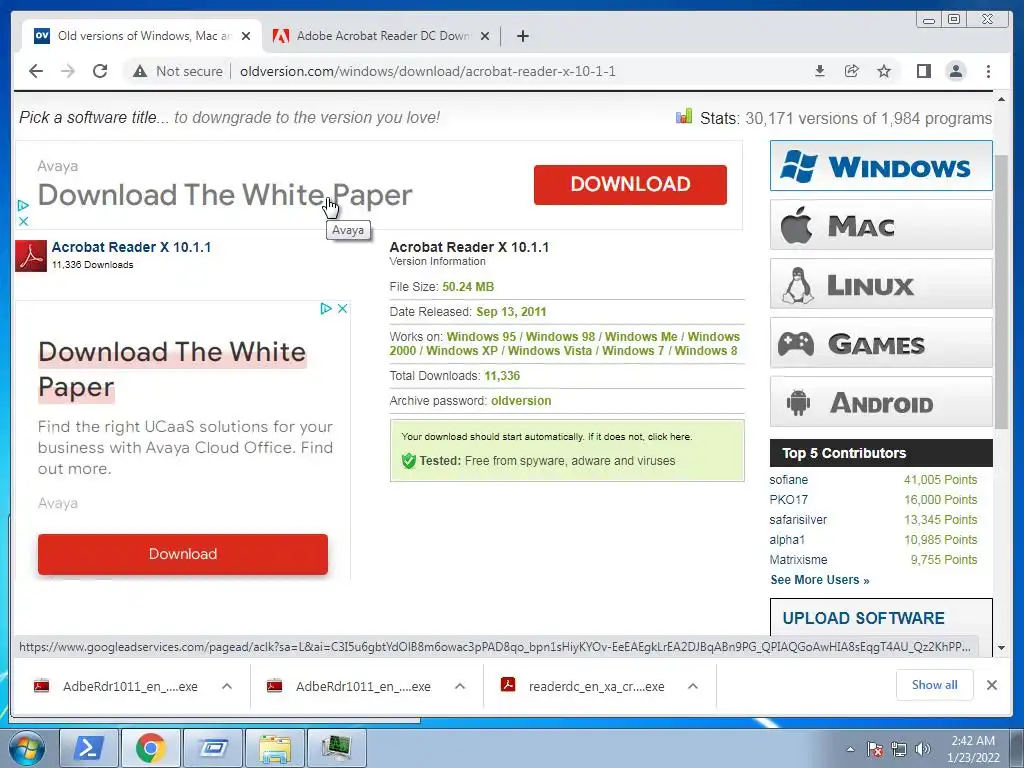This screenshot has width=1024, height=768.
Task: Click the red DOWNLOAD banner button
Action: [x=630, y=184]
